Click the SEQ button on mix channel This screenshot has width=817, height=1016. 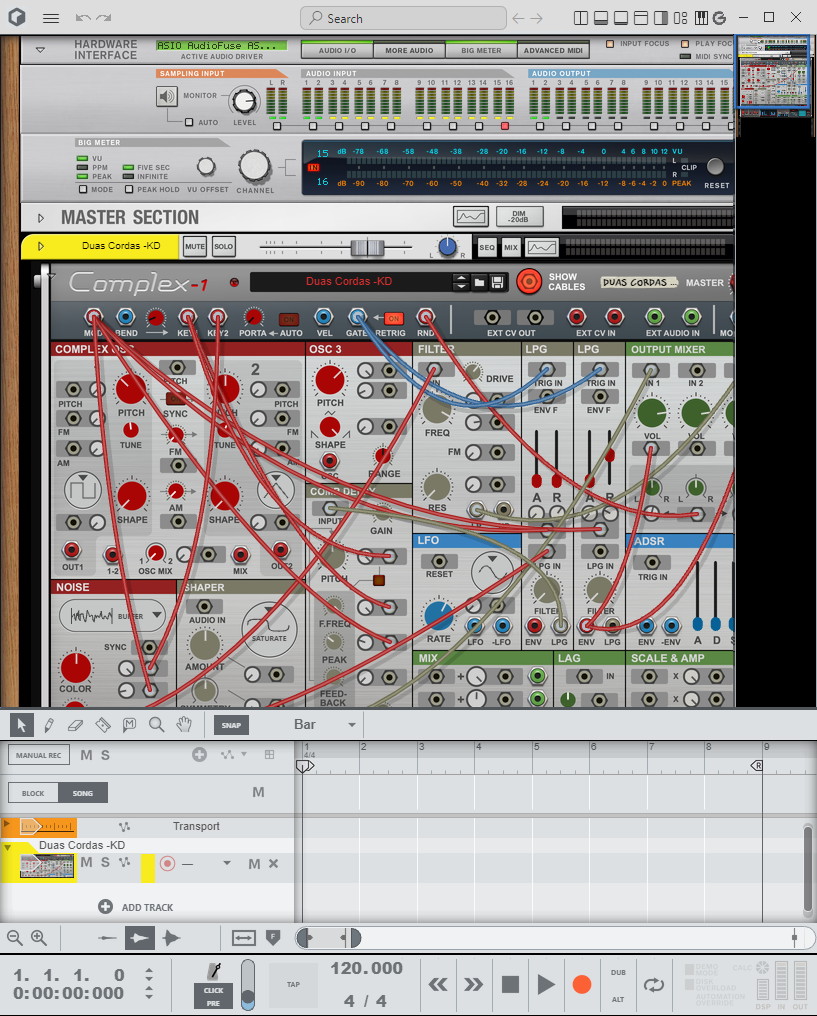[x=487, y=247]
